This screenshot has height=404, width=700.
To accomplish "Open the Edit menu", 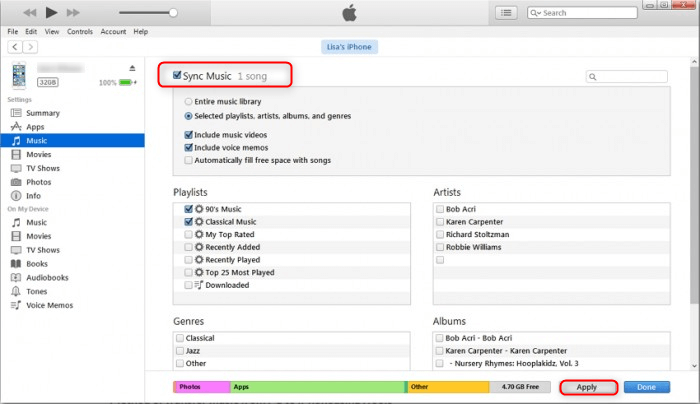I will pos(31,32).
